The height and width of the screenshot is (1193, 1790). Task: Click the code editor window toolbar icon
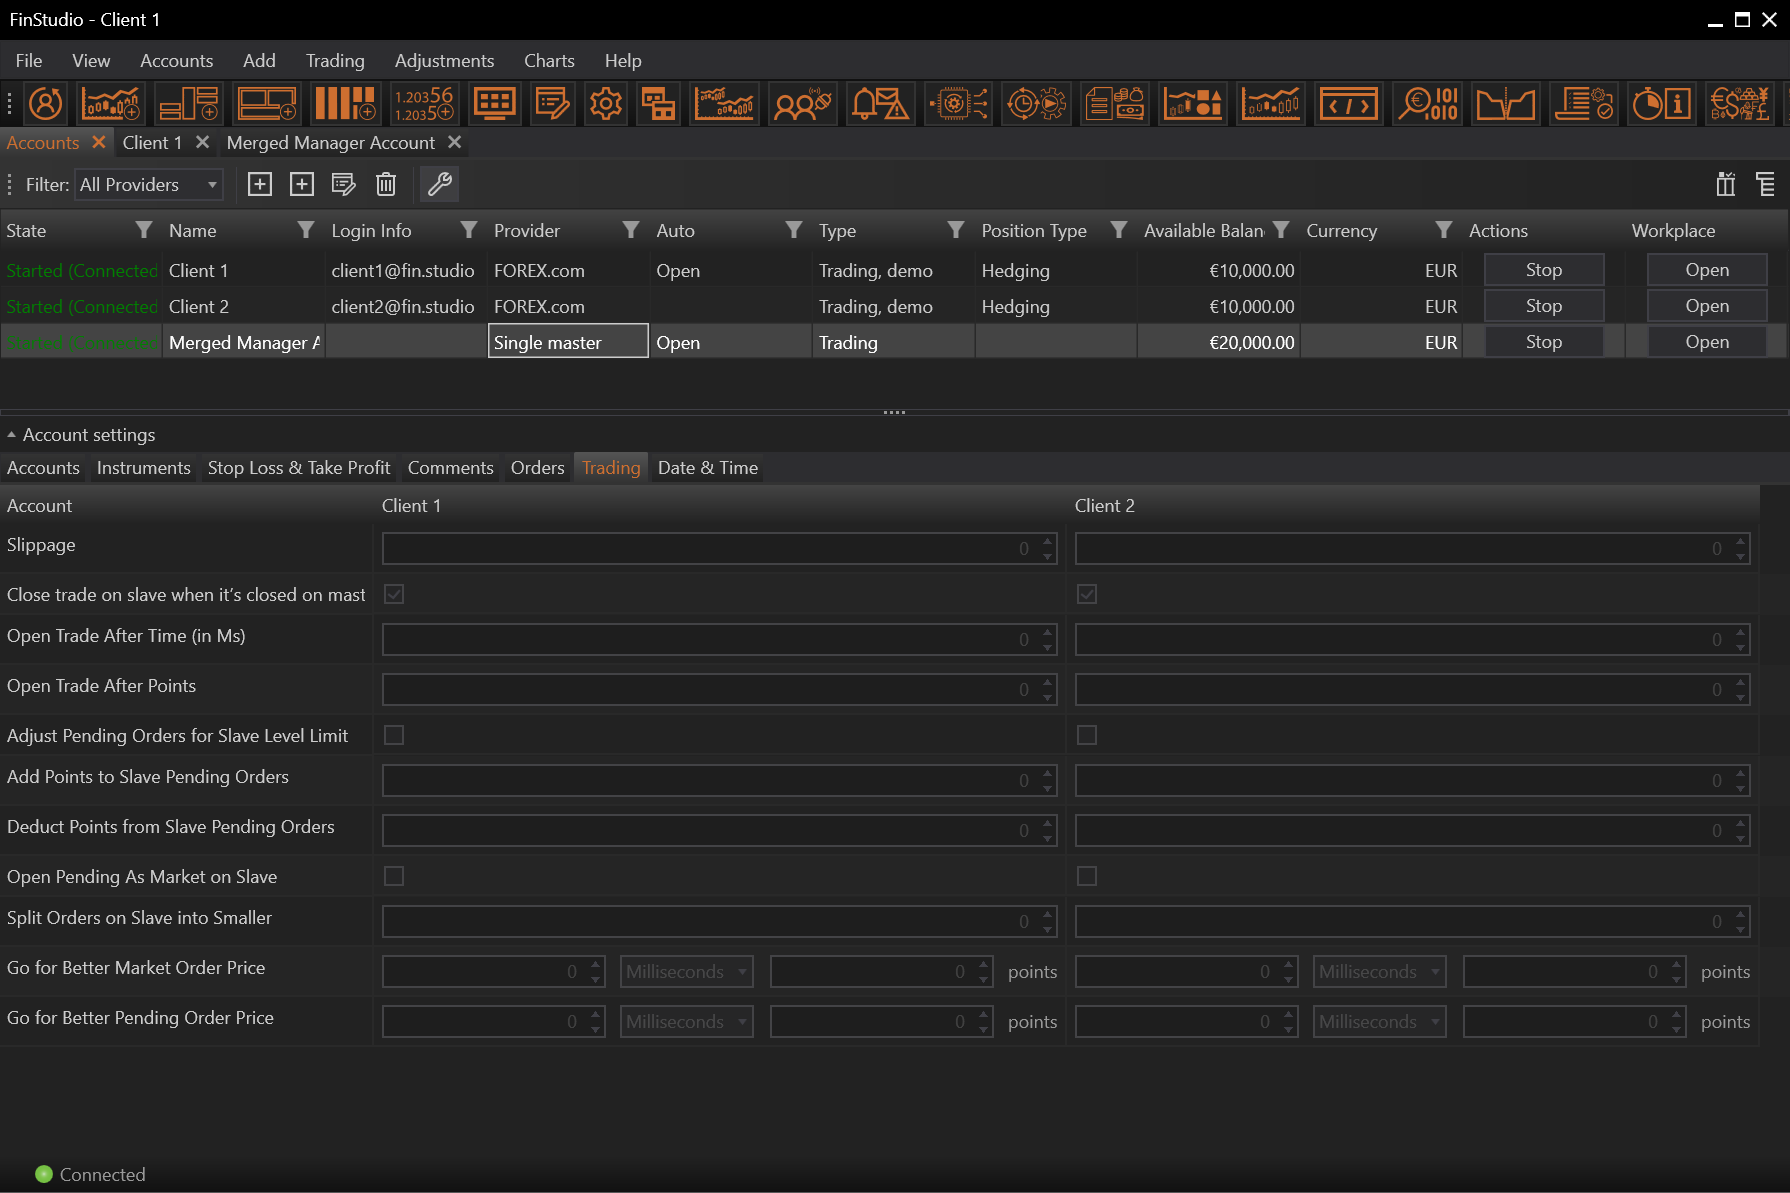coord(1348,103)
